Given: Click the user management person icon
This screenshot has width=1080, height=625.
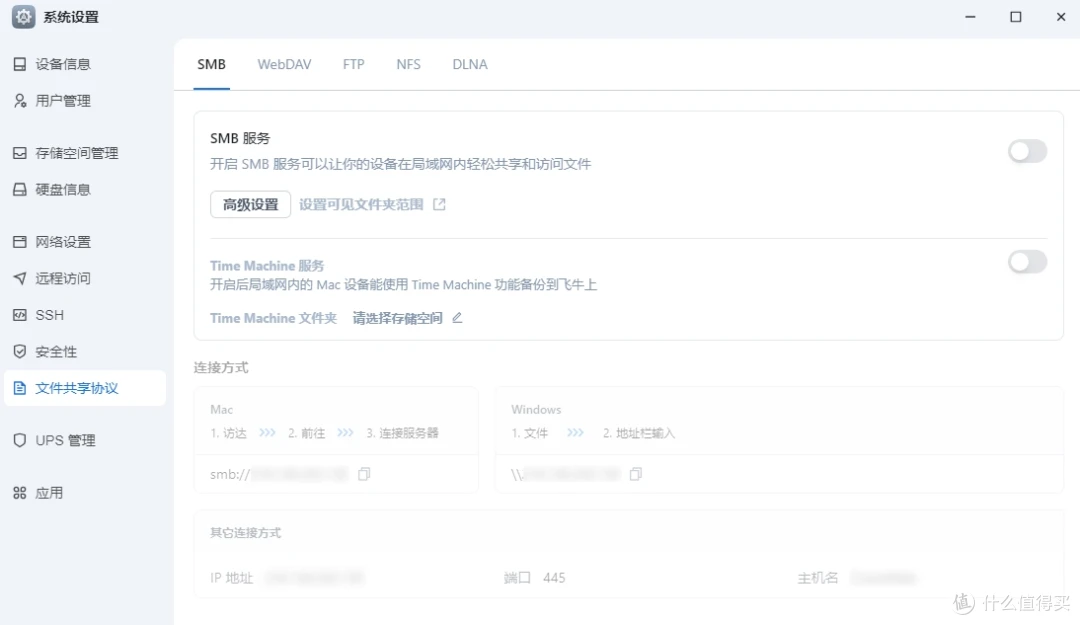Looking at the screenshot, I should (x=20, y=101).
